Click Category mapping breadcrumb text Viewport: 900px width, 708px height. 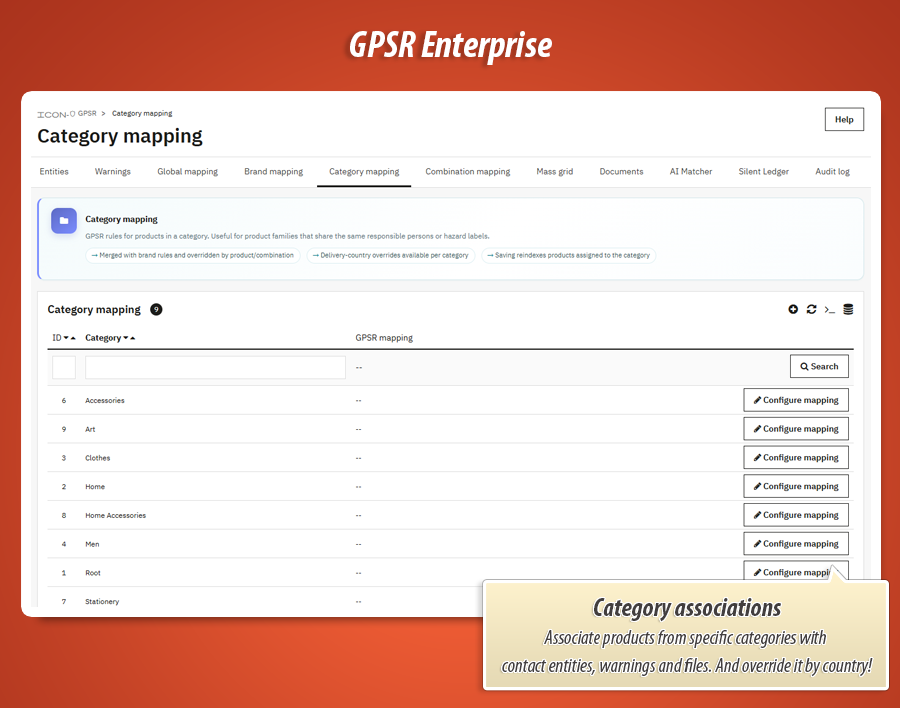click(x=142, y=114)
